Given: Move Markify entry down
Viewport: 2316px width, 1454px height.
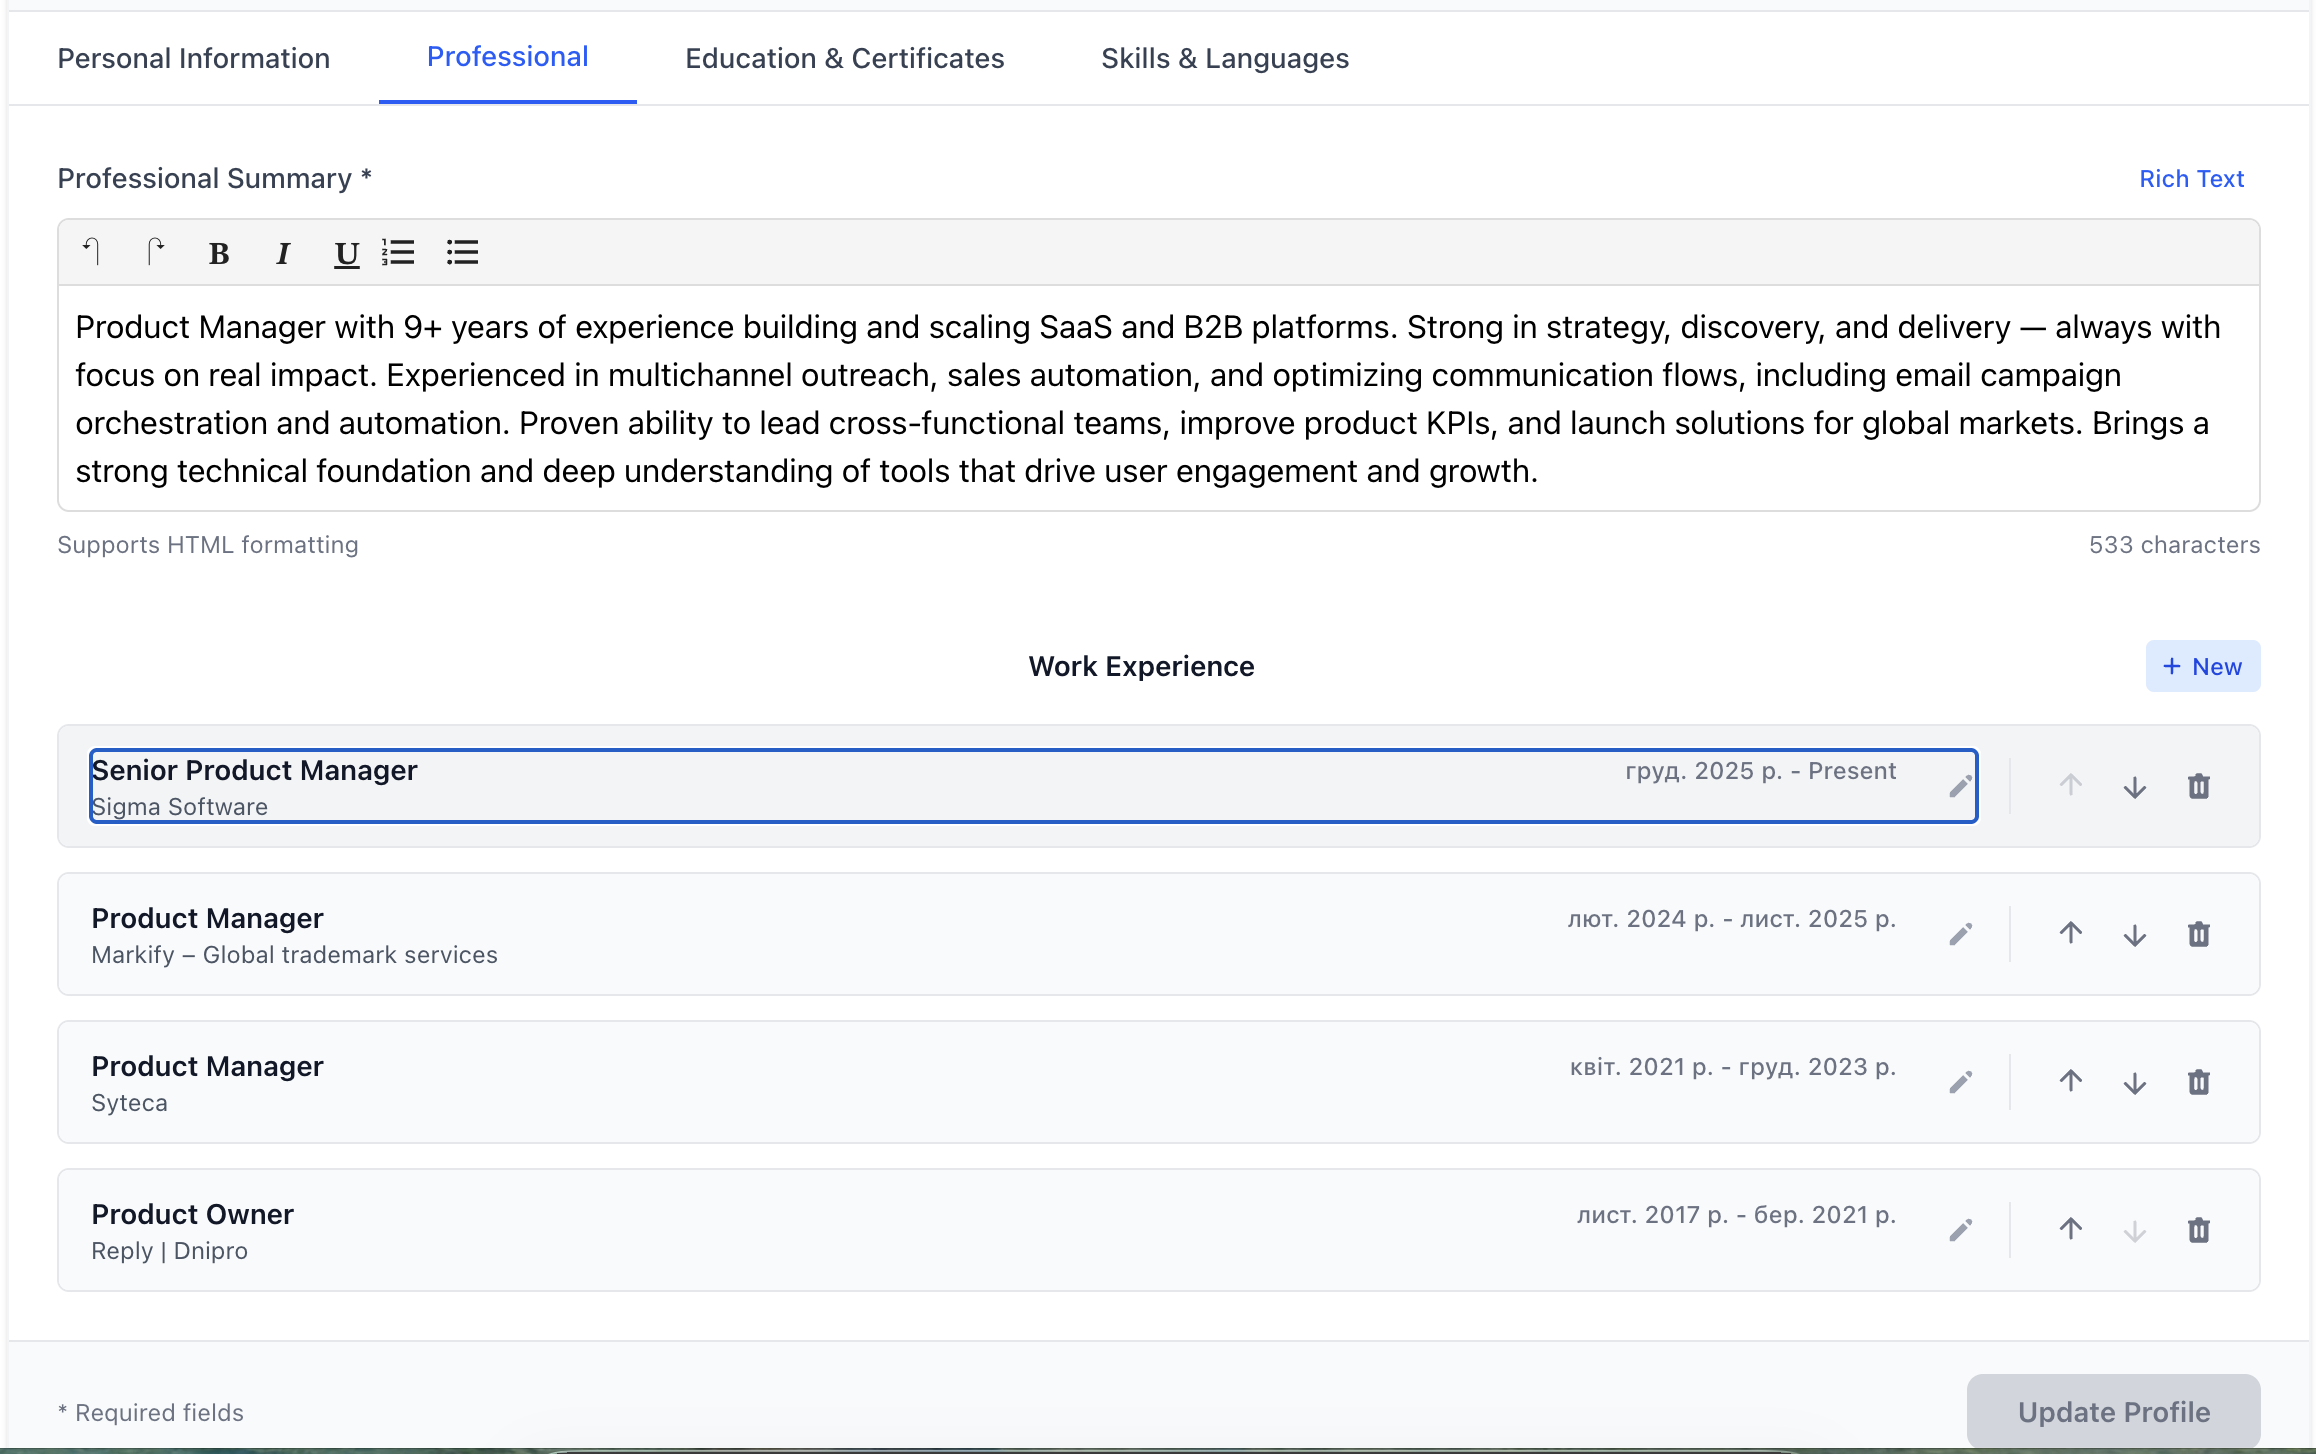Looking at the screenshot, I should coord(2135,934).
